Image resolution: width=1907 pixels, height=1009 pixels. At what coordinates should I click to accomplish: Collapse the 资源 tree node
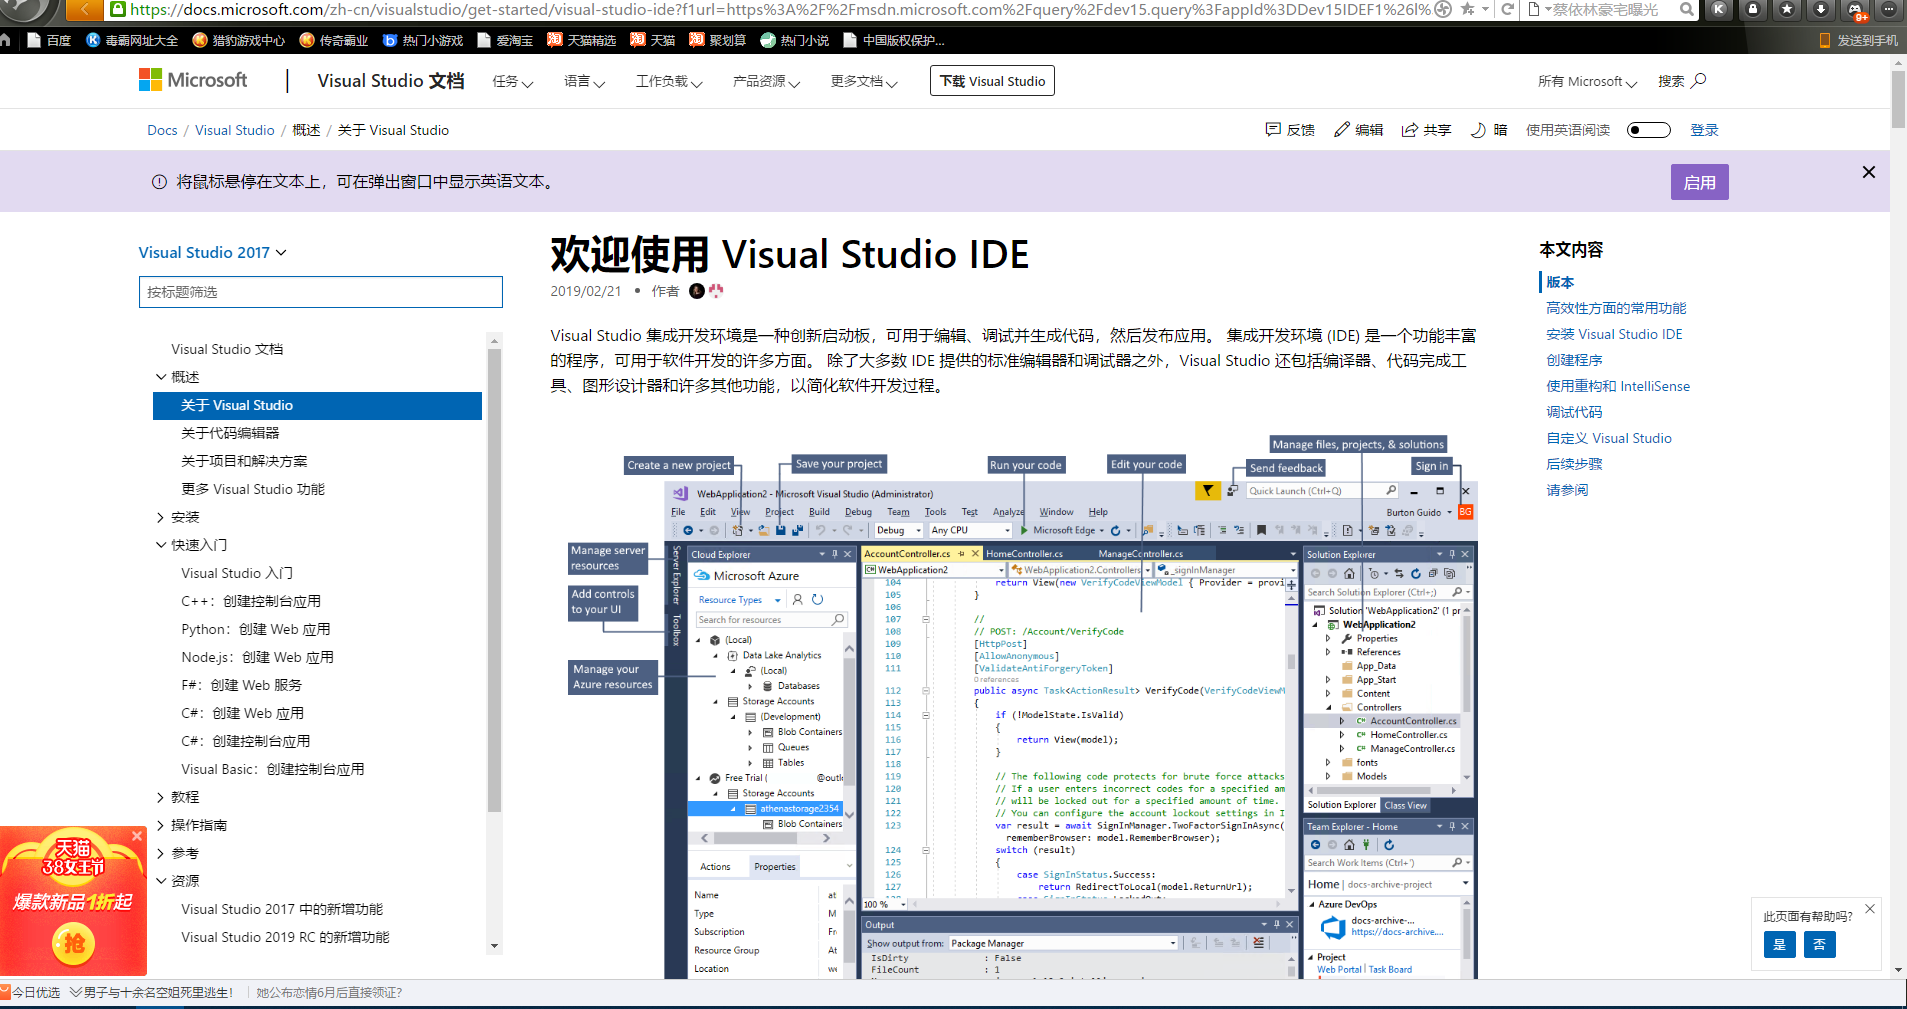(x=161, y=881)
